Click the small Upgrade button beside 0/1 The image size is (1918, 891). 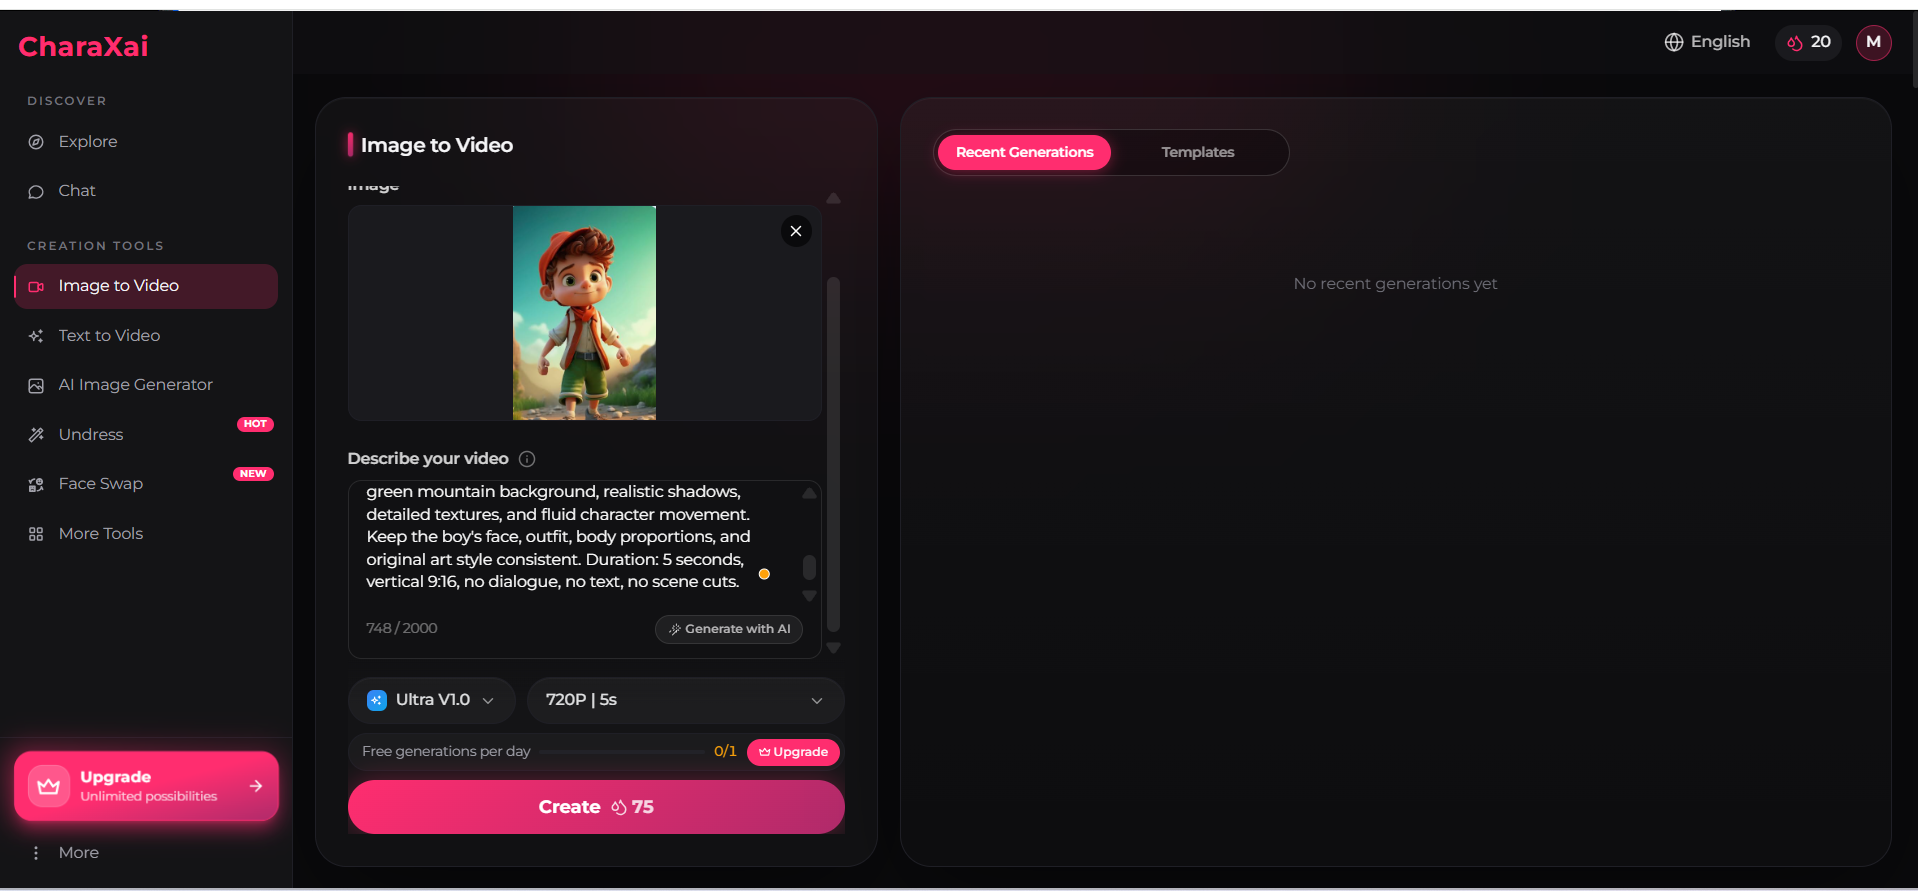coord(793,752)
